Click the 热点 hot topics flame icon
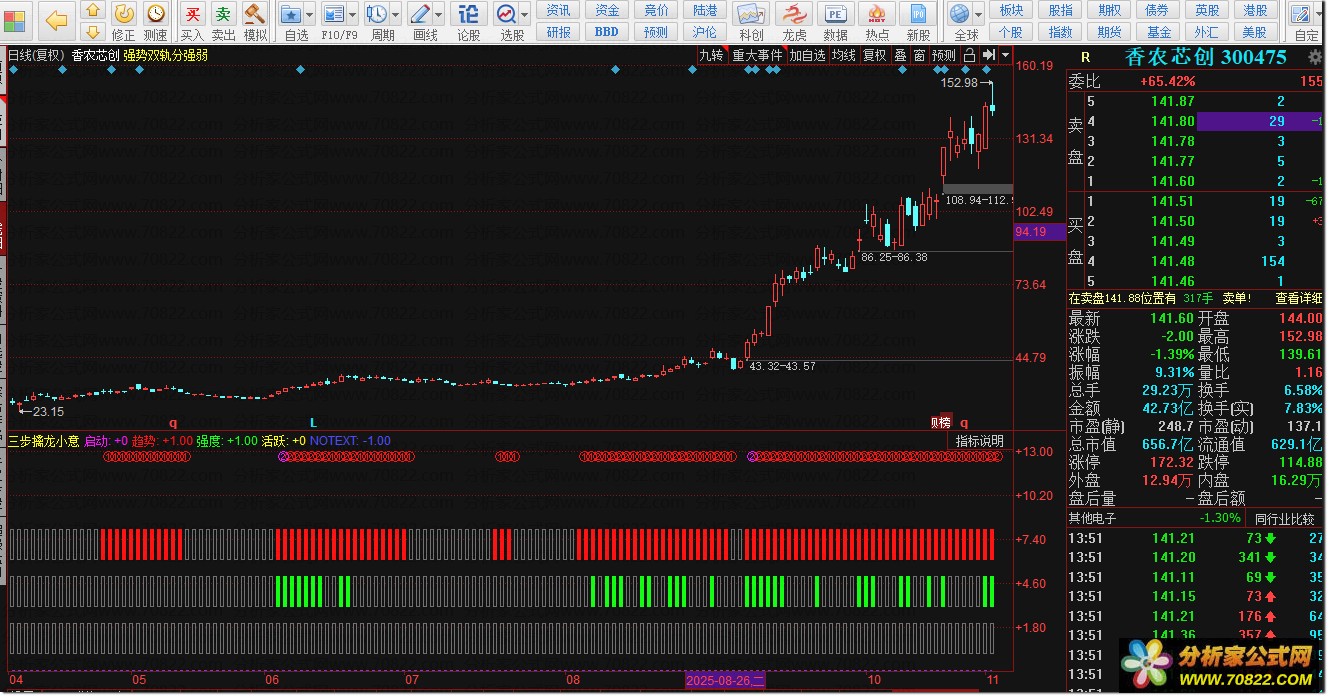Image resolution: width=1329 pixels, height=696 pixels. tap(877, 21)
